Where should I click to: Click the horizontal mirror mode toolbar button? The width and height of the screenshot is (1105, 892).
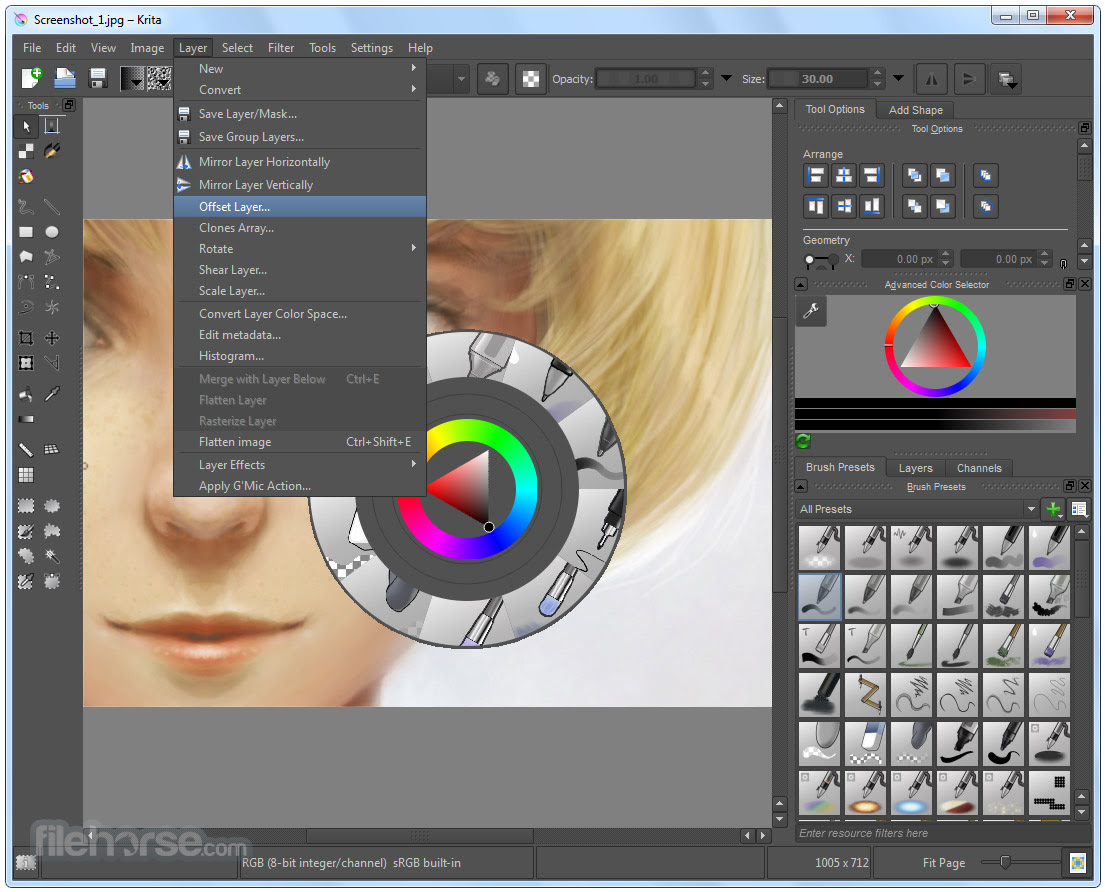(x=932, y=79)
